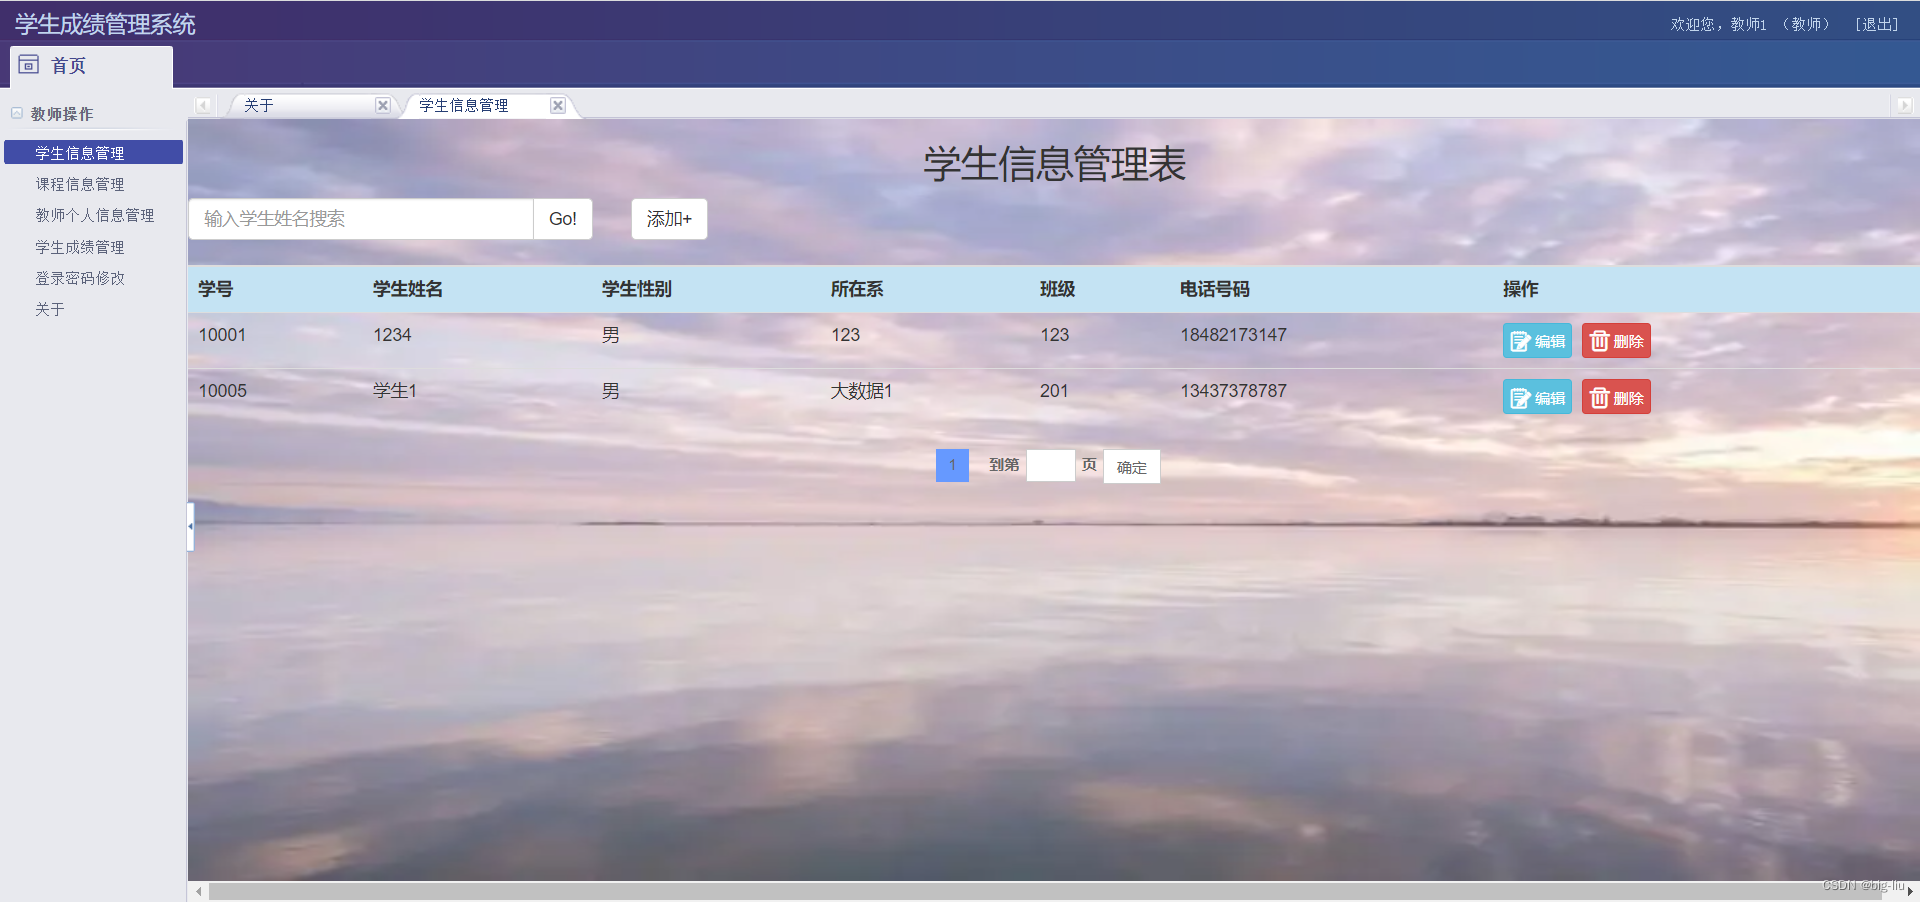Click the 确定 pagination button
This screenshot has width=1920, height=902.
tap(1132, 467)
